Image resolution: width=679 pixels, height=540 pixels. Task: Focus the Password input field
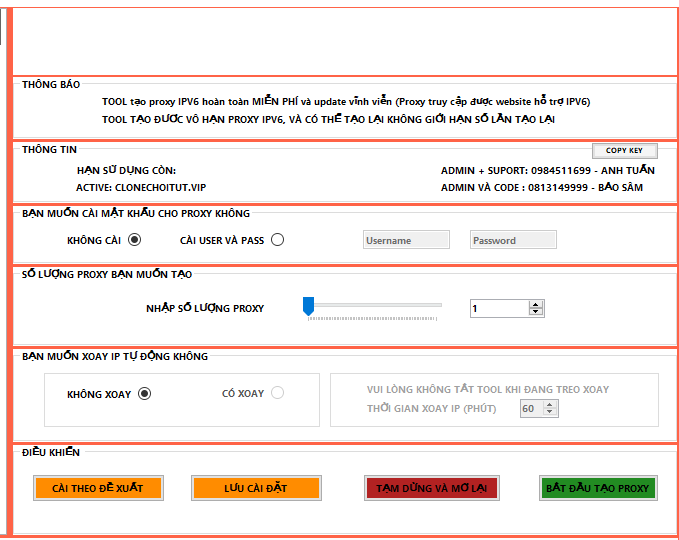point(513,240)
